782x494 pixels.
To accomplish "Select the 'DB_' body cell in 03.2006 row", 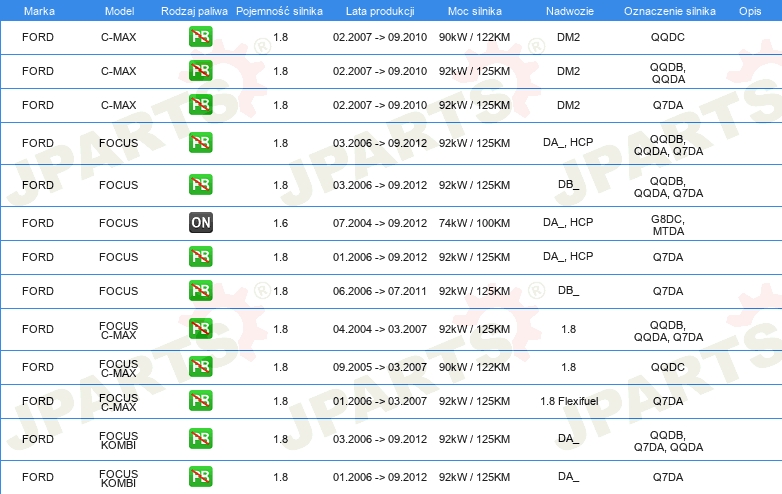I will pyautogui.click(x=569, y=184).
